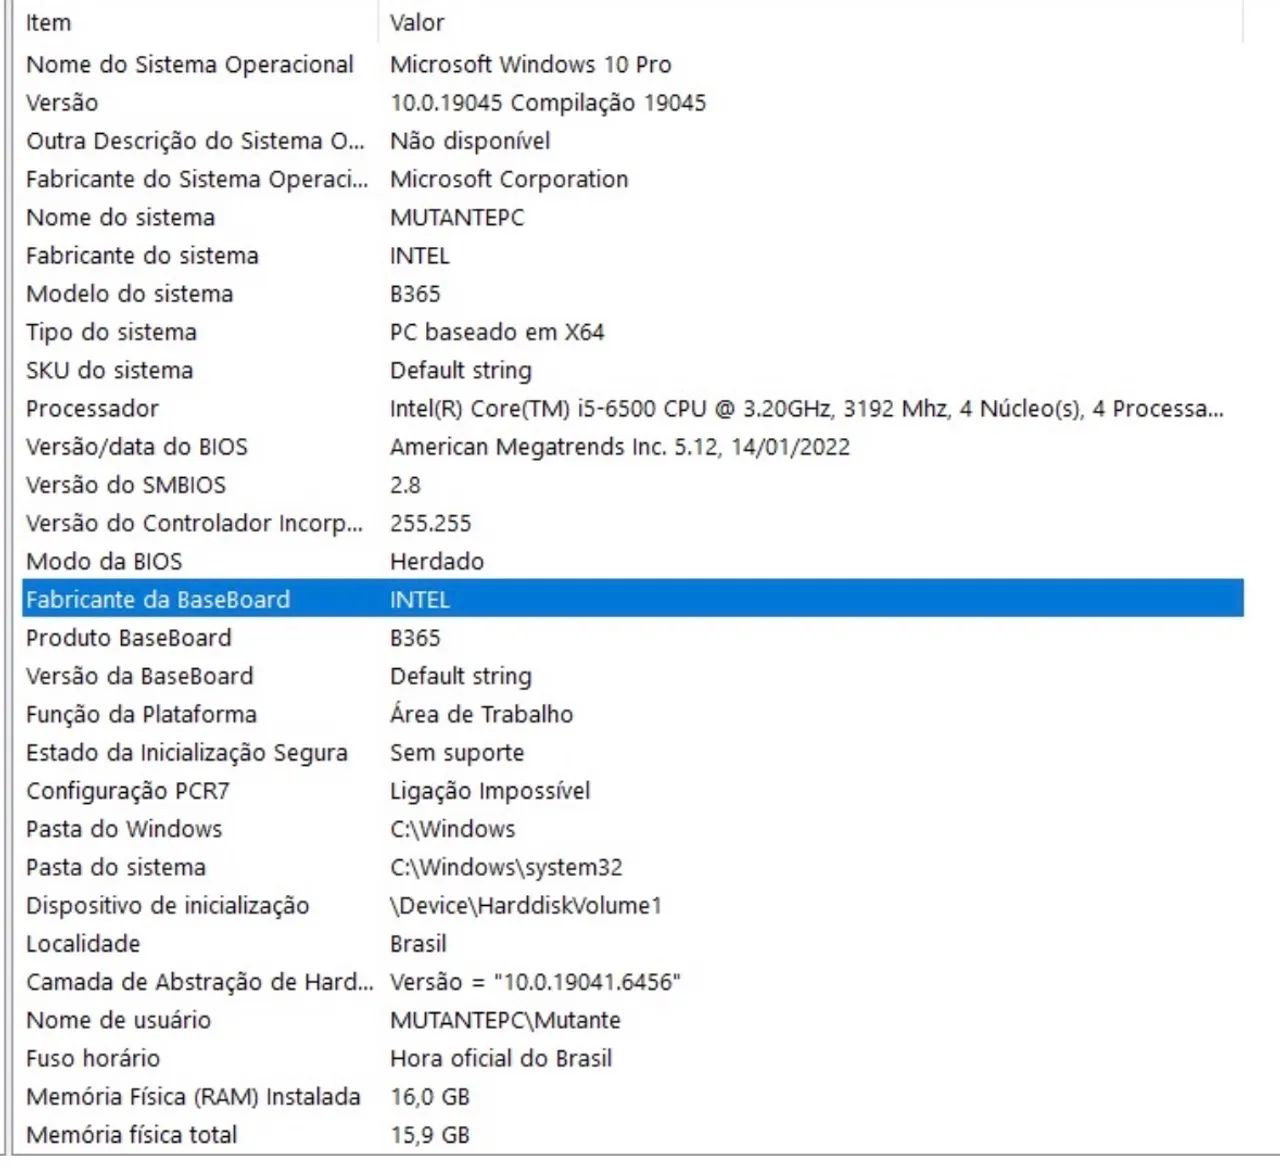The width and height of the screenshot is (1280, 1175).
Task: Click the Intel Core i5-6500 CPU value
Action: coord(807,409)
